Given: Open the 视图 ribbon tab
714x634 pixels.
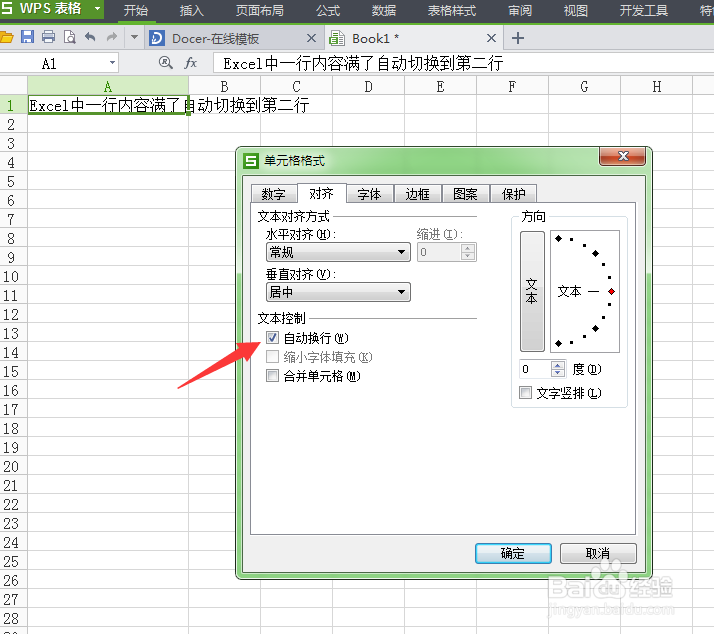Looking at the screenshot, I should pos(576,10).
